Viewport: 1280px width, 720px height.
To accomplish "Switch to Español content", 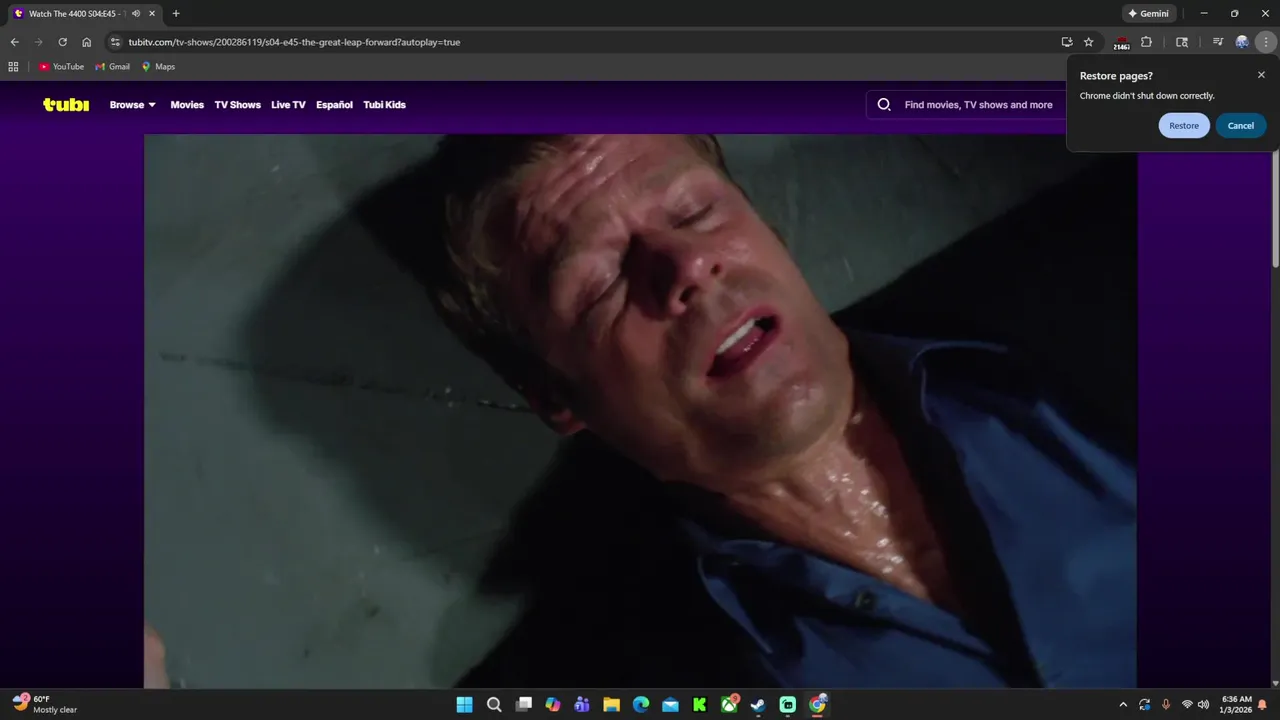I will coord(334,105).
